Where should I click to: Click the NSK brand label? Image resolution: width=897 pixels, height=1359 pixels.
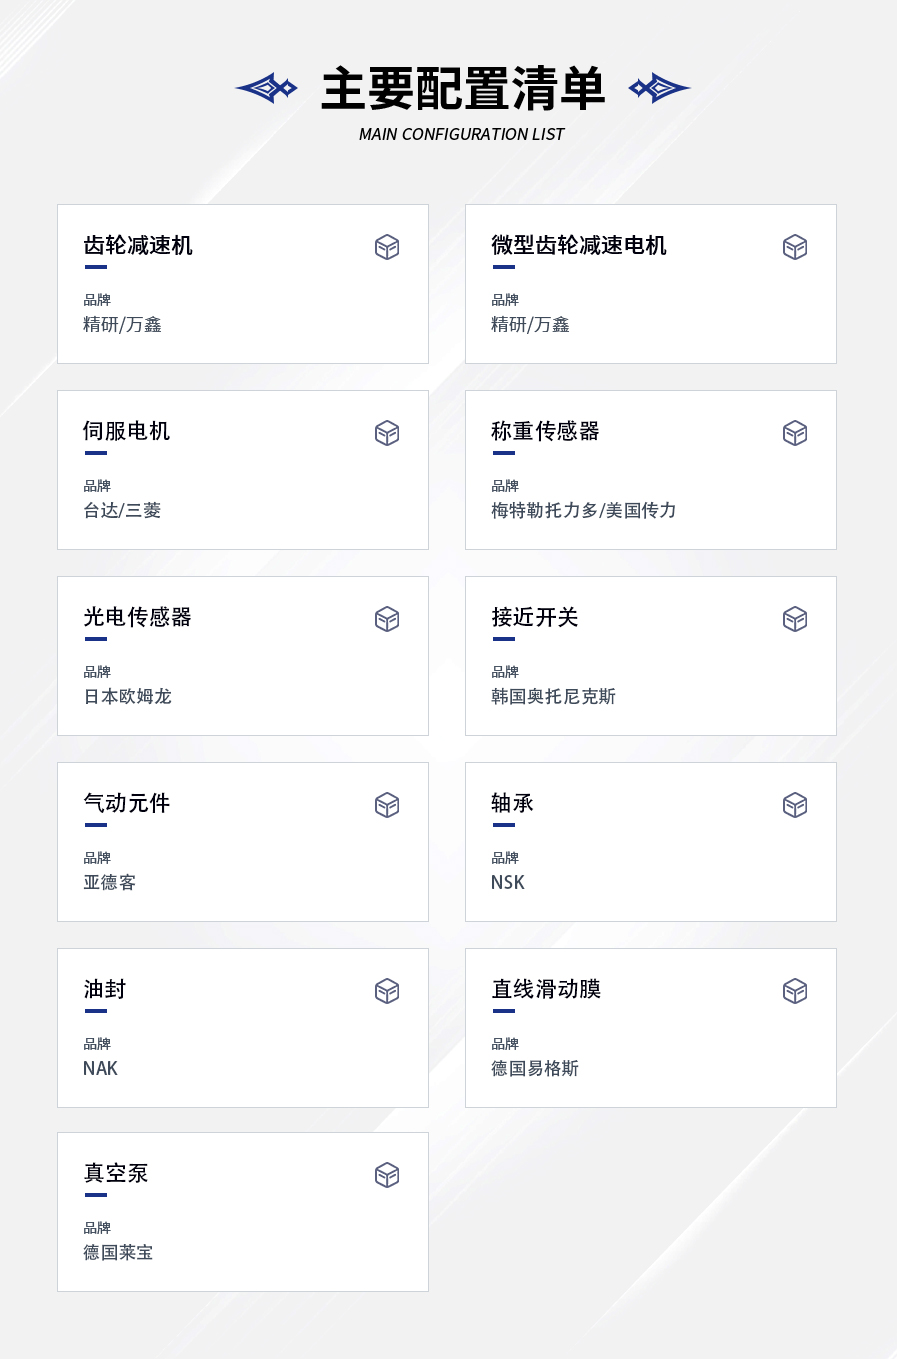pyautogui.click(x=508, y=882)
